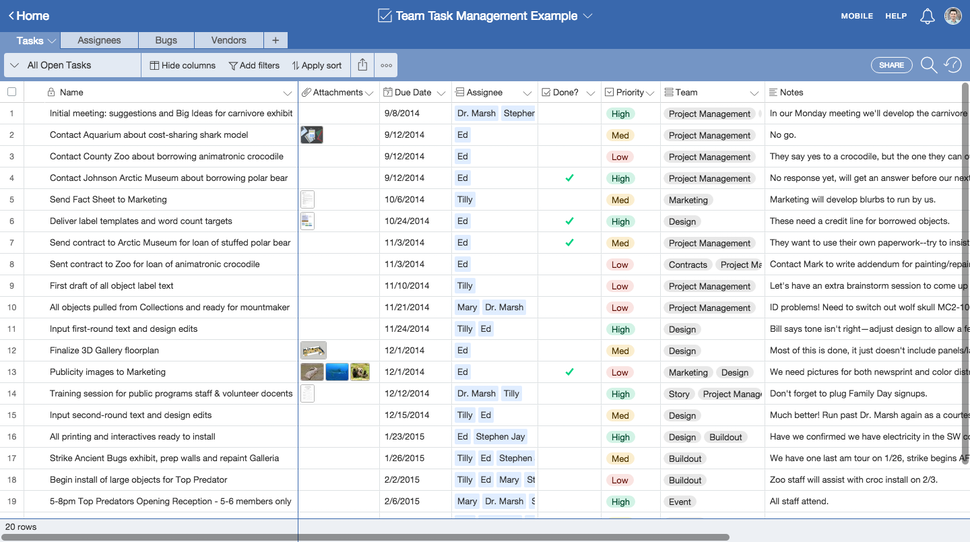Click Add filters
Screen dimensions: 970x542
[254, 65]
